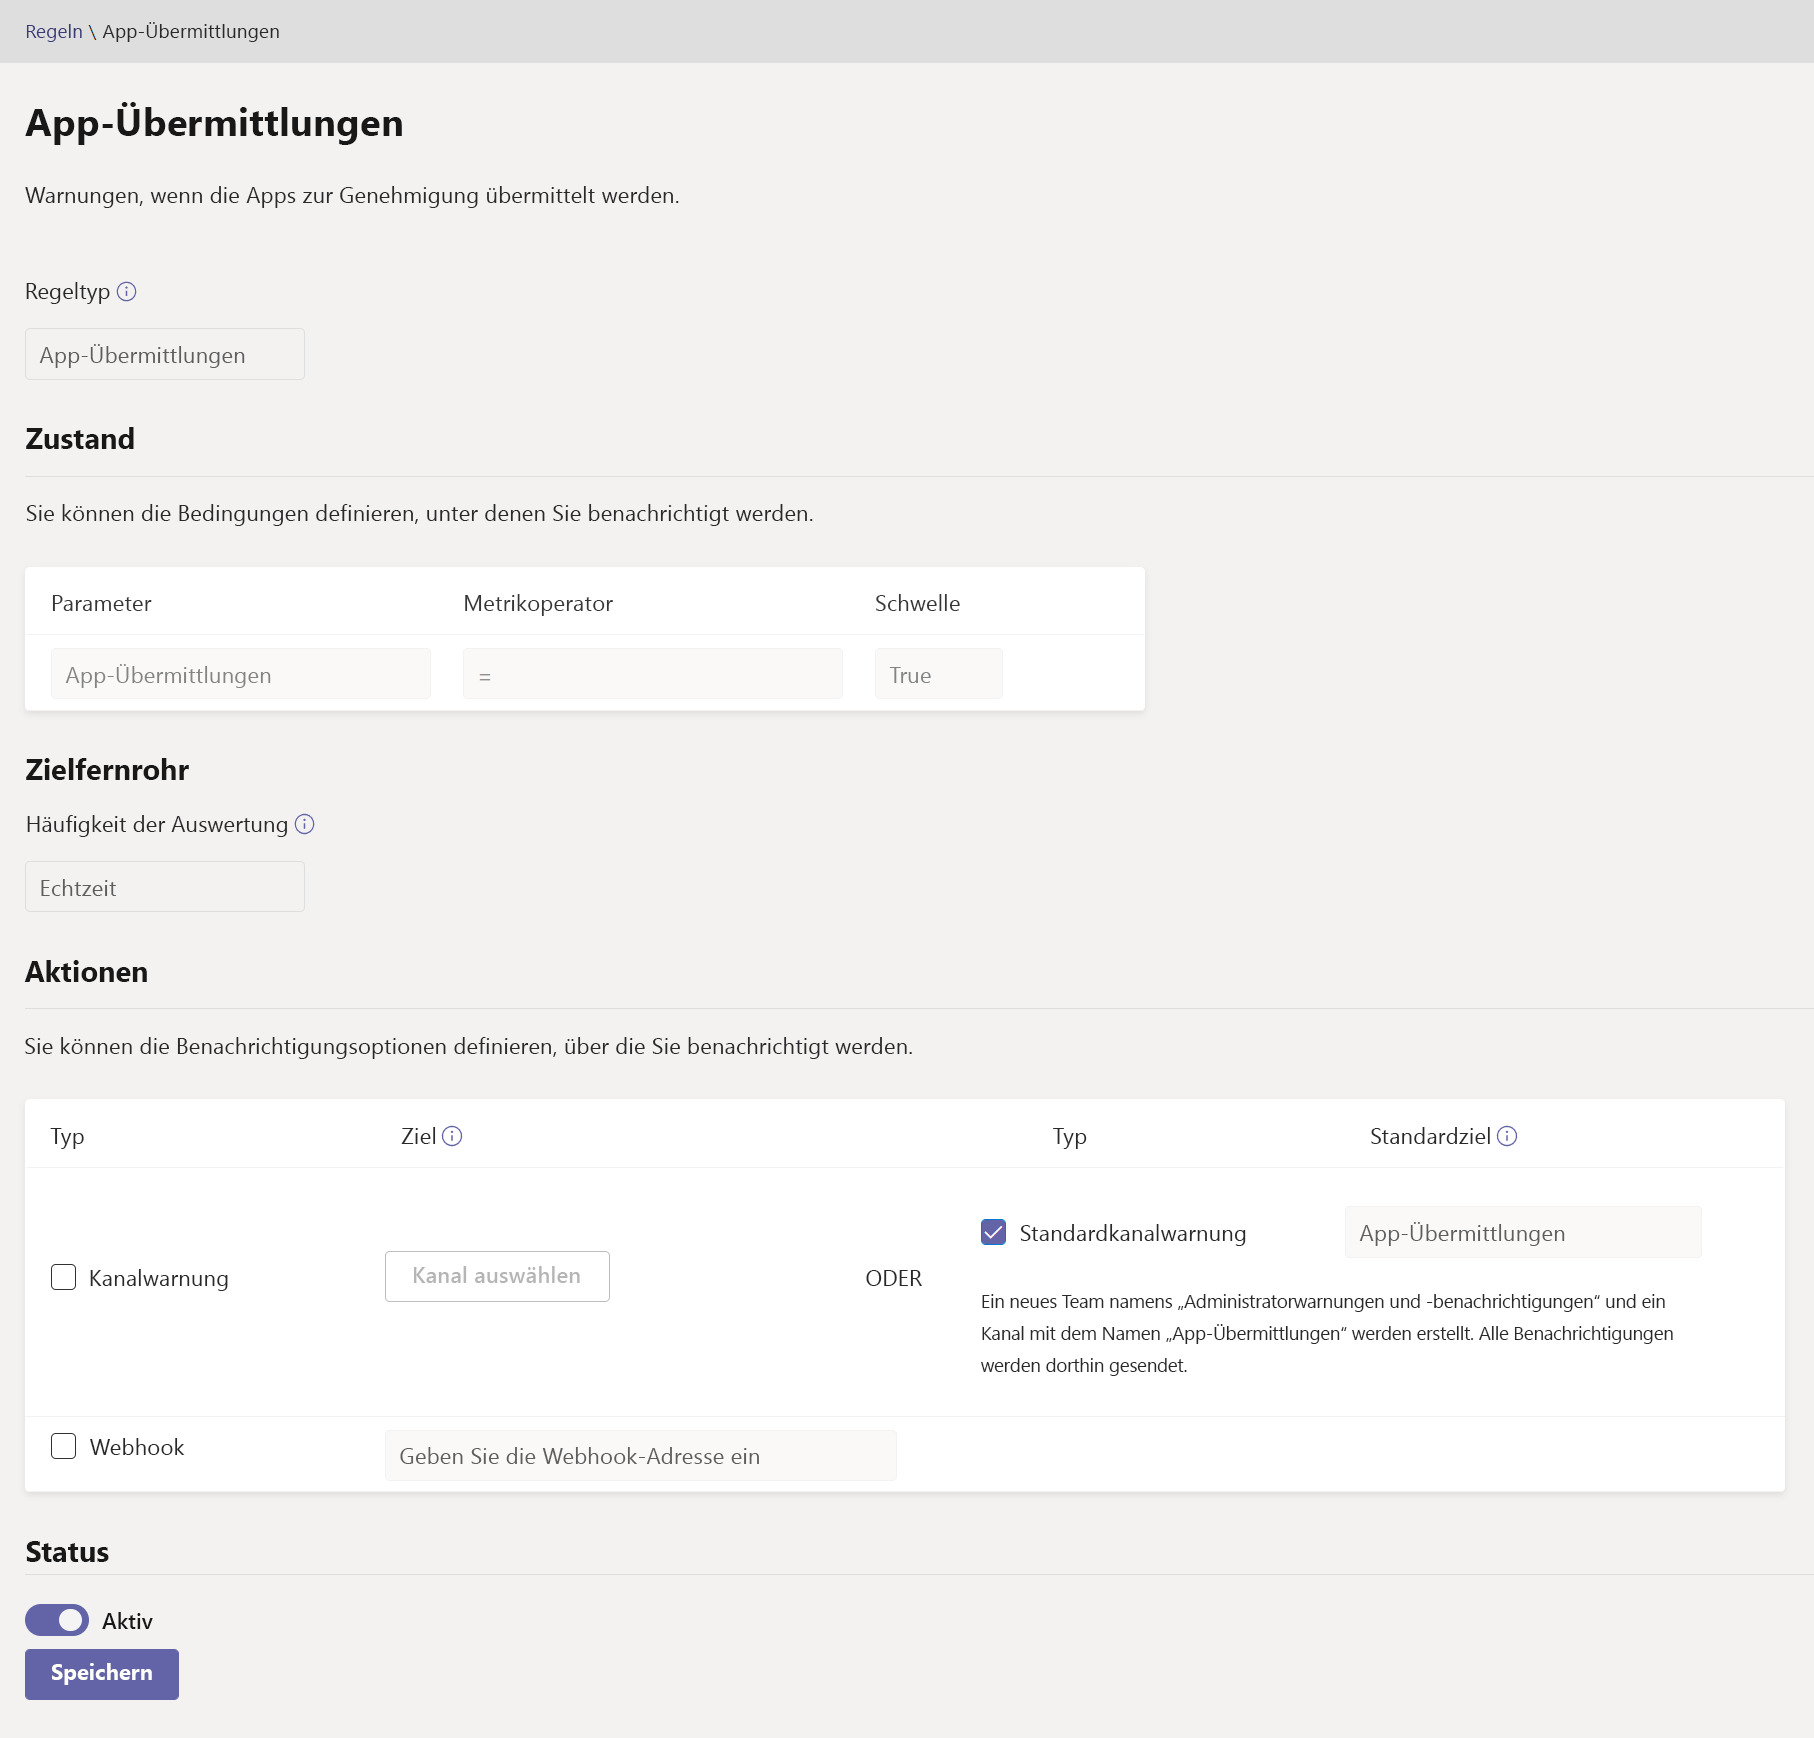Click the Zielfernrohr section heading

coord(107,770)
